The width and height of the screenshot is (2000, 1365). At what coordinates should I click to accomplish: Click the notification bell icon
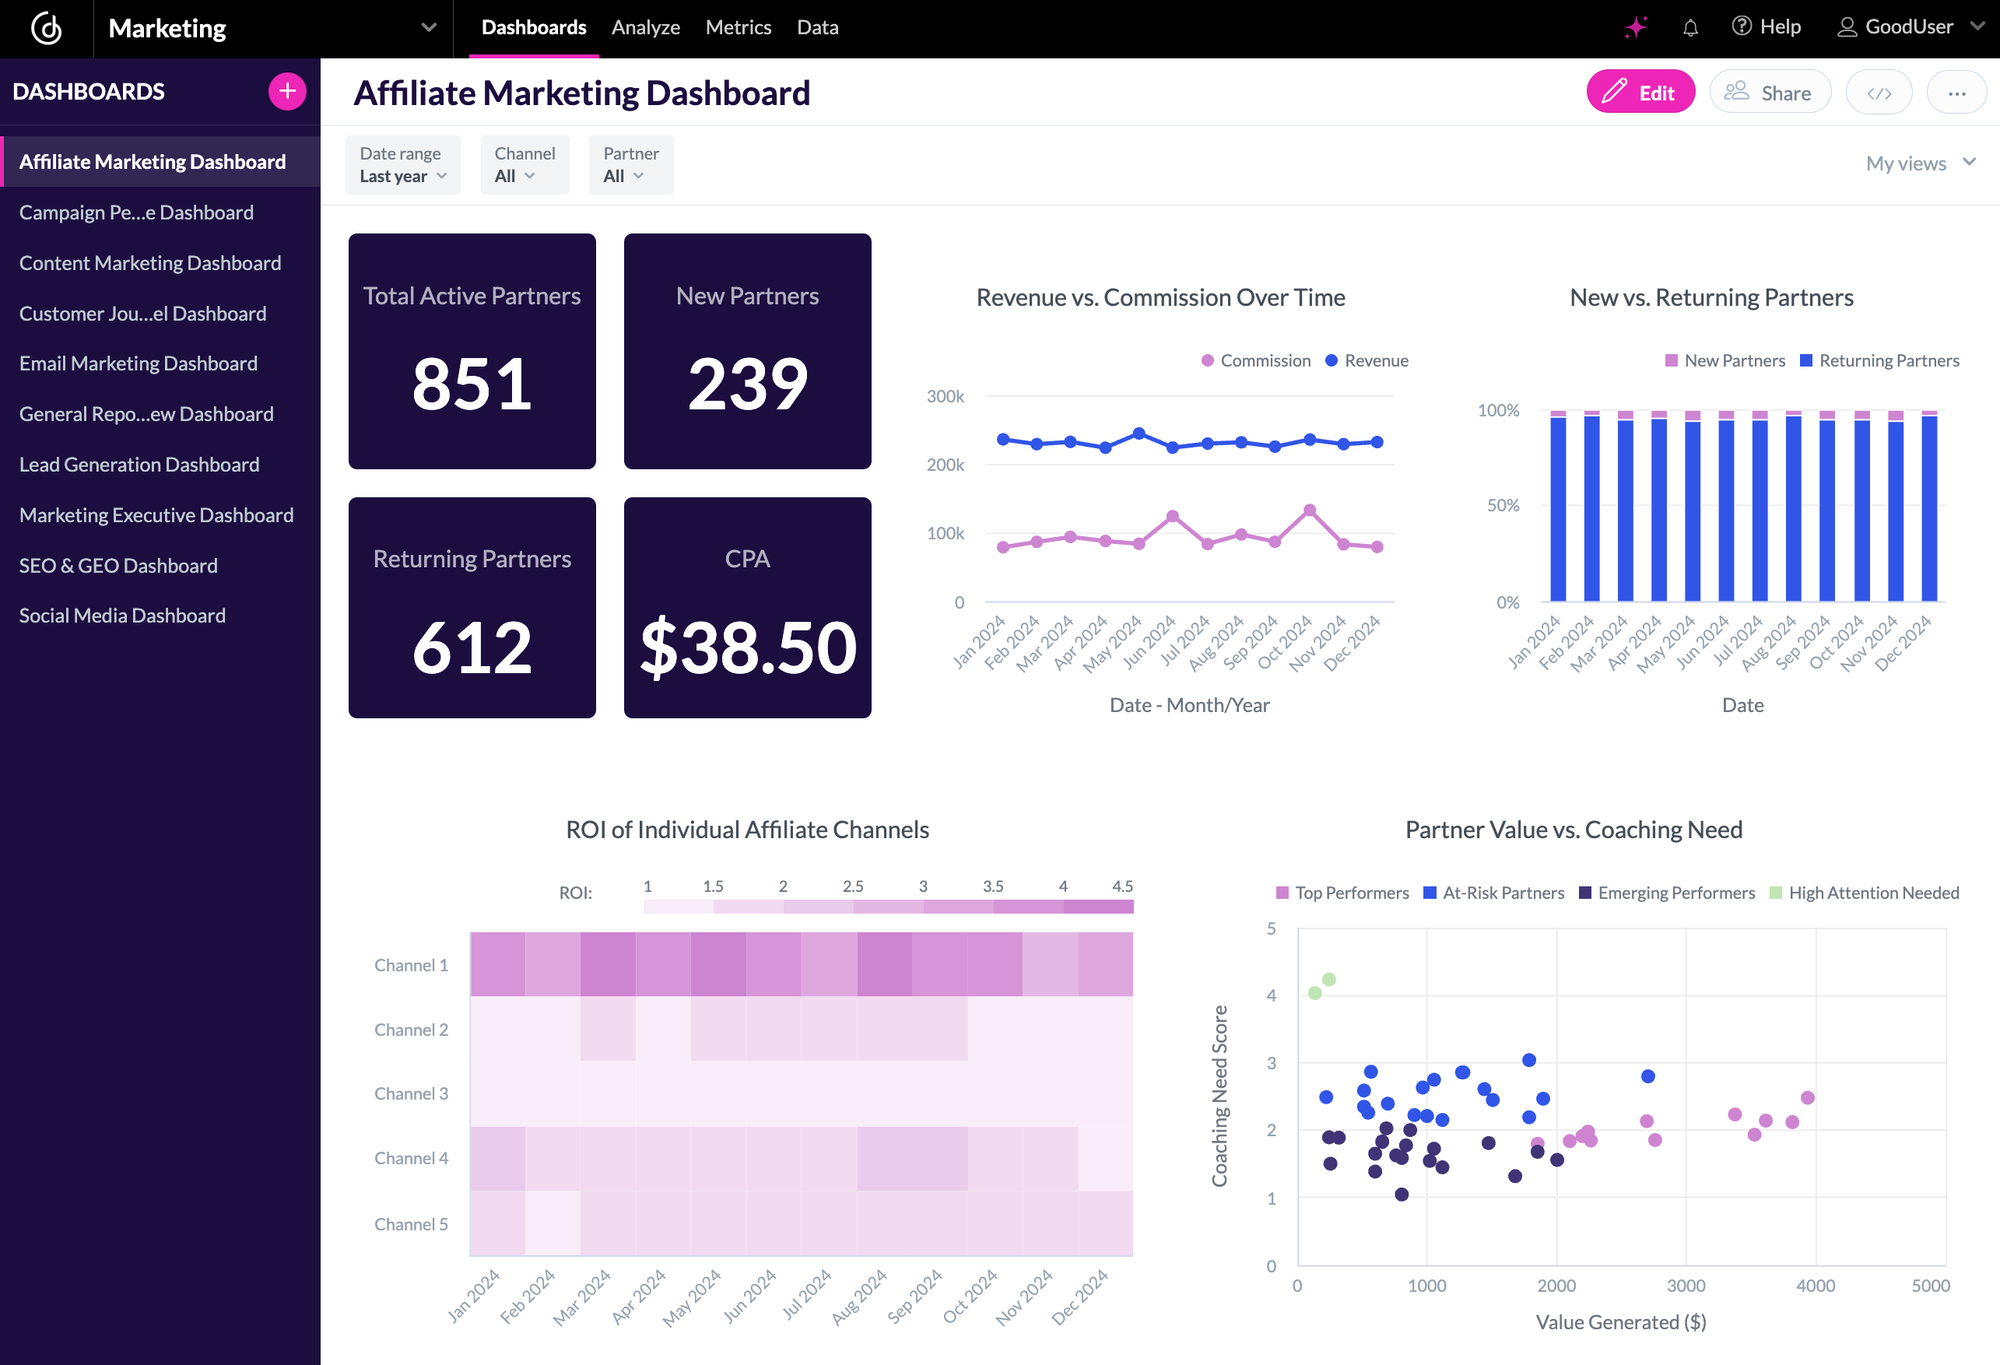click(1692, 27)
